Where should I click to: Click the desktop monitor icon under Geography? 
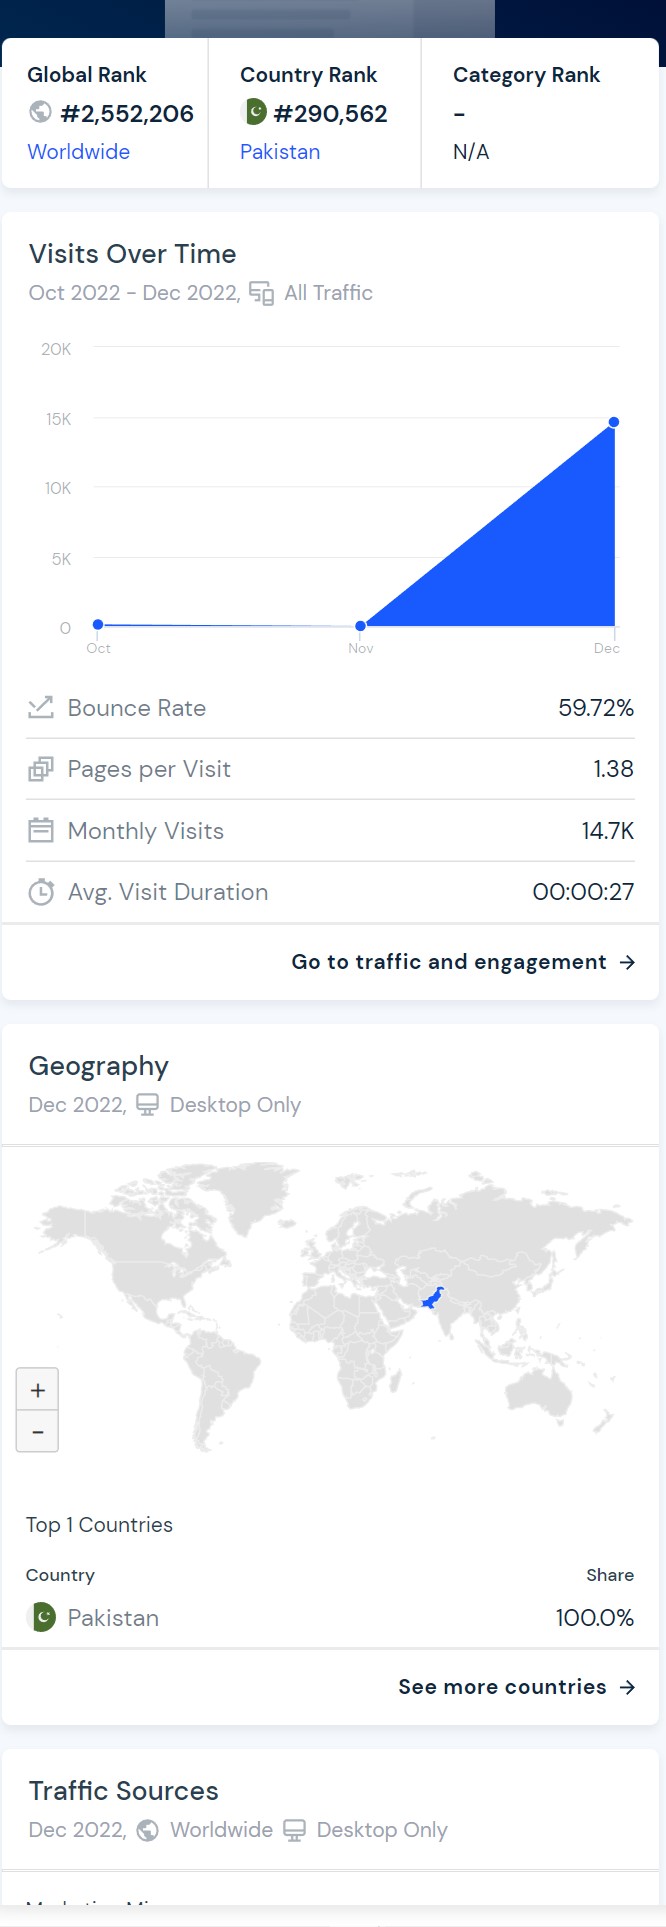(x=147, y=1105)
